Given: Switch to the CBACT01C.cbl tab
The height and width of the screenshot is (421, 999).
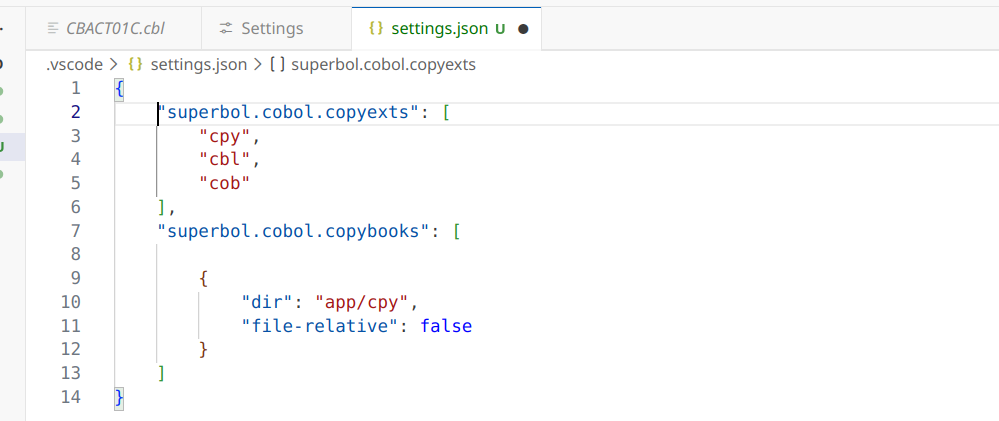Looking at the screenshot, I should [x=114, y=29].
